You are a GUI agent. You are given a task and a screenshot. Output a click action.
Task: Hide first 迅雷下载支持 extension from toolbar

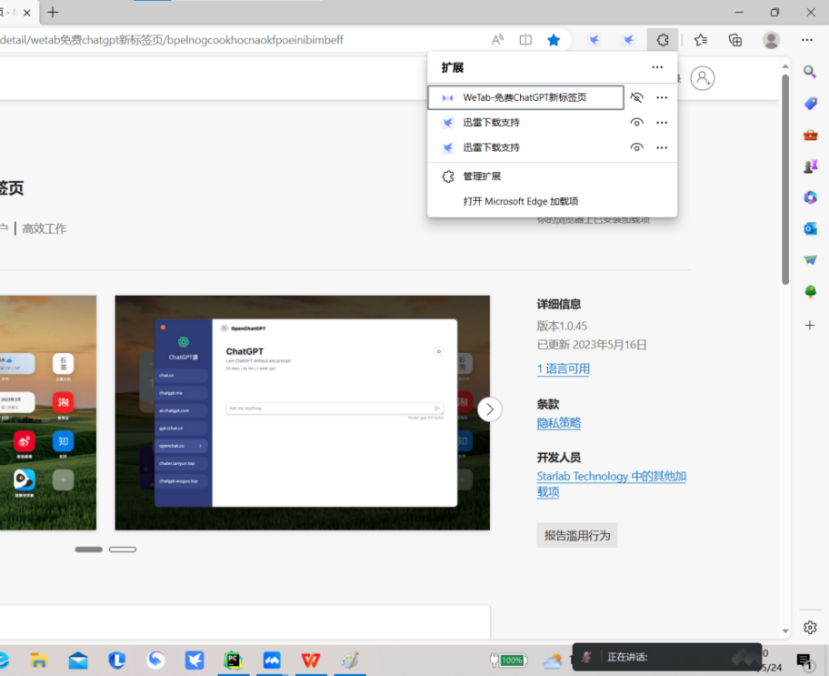pos(637,123)
